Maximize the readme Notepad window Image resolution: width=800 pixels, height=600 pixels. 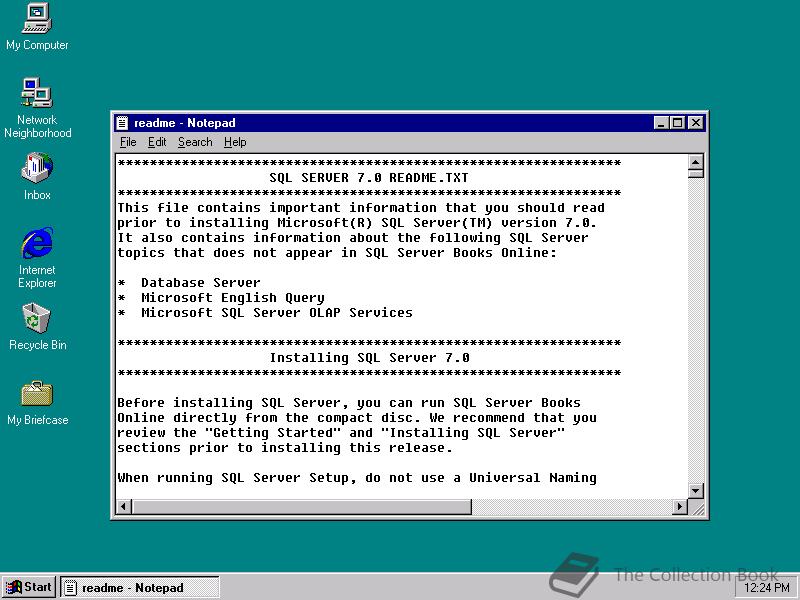[677, 123]
